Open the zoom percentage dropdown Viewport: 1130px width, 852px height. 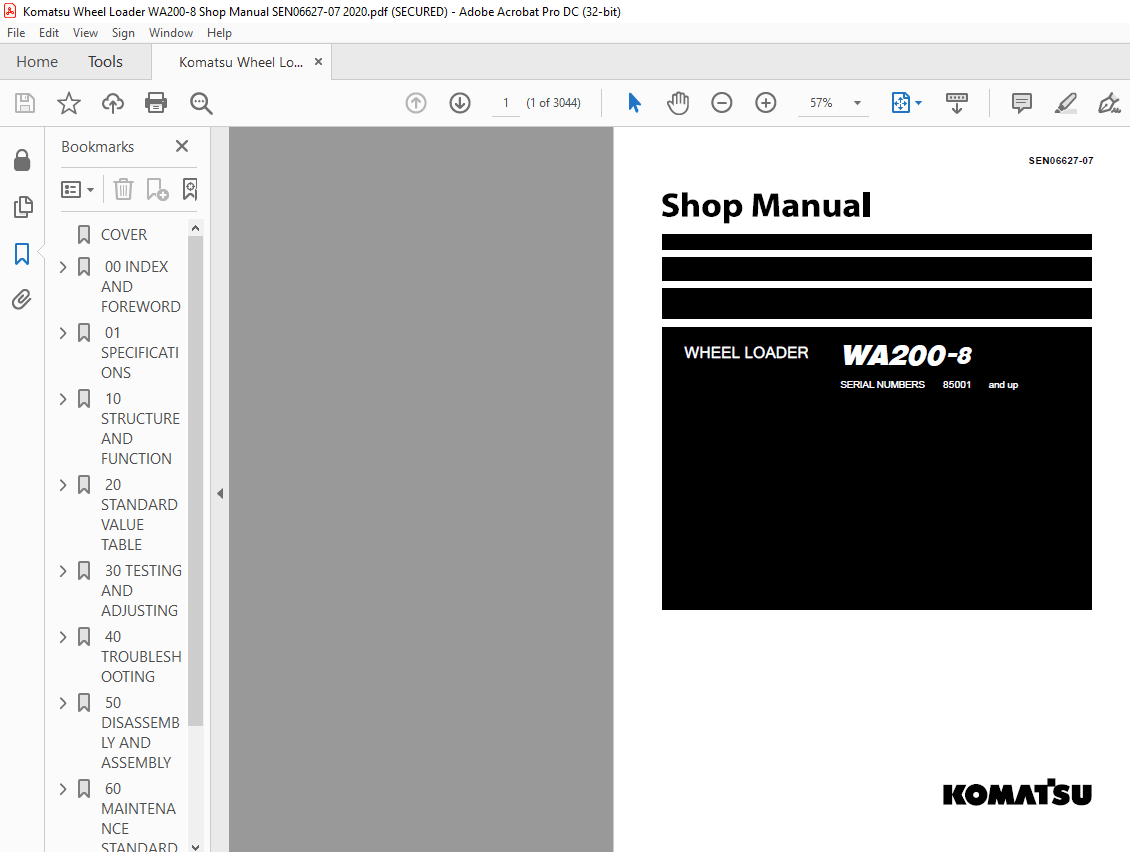click(x=856, y=103)
